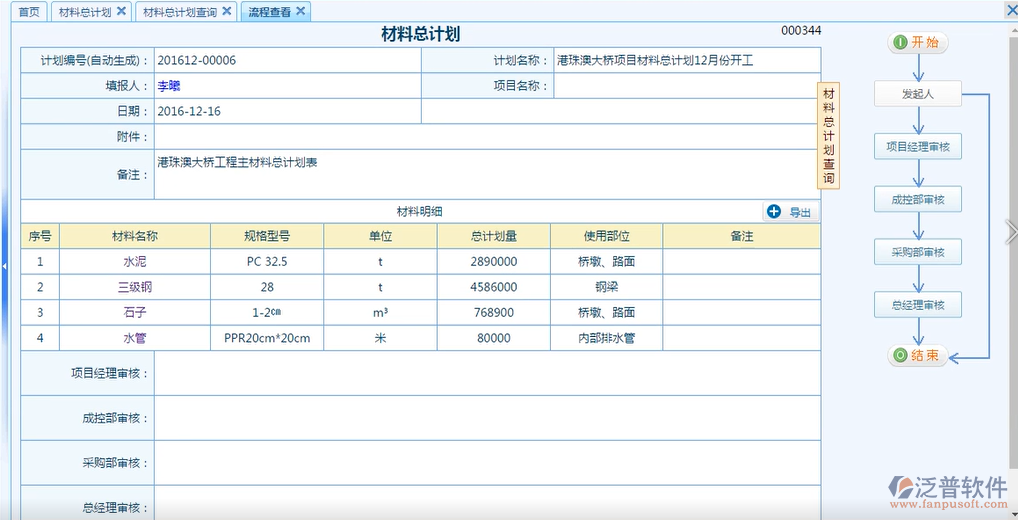Select the 发起人 workflow node
The image size is (1018, 520).
click(917, 95)
